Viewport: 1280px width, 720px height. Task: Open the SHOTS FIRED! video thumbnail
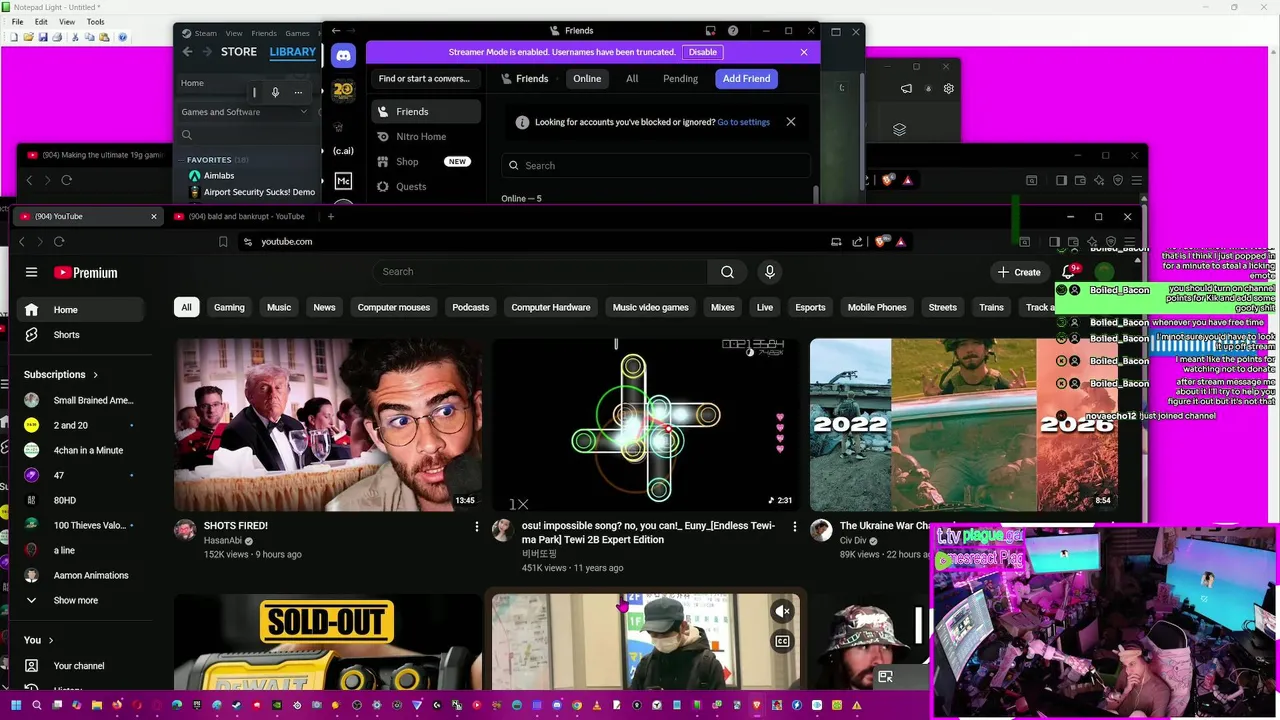328,425
